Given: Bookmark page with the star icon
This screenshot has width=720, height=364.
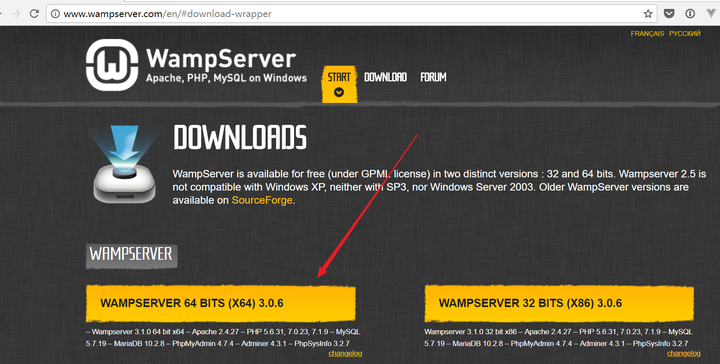Looking at the screenshot, I should tap(648, 14).
